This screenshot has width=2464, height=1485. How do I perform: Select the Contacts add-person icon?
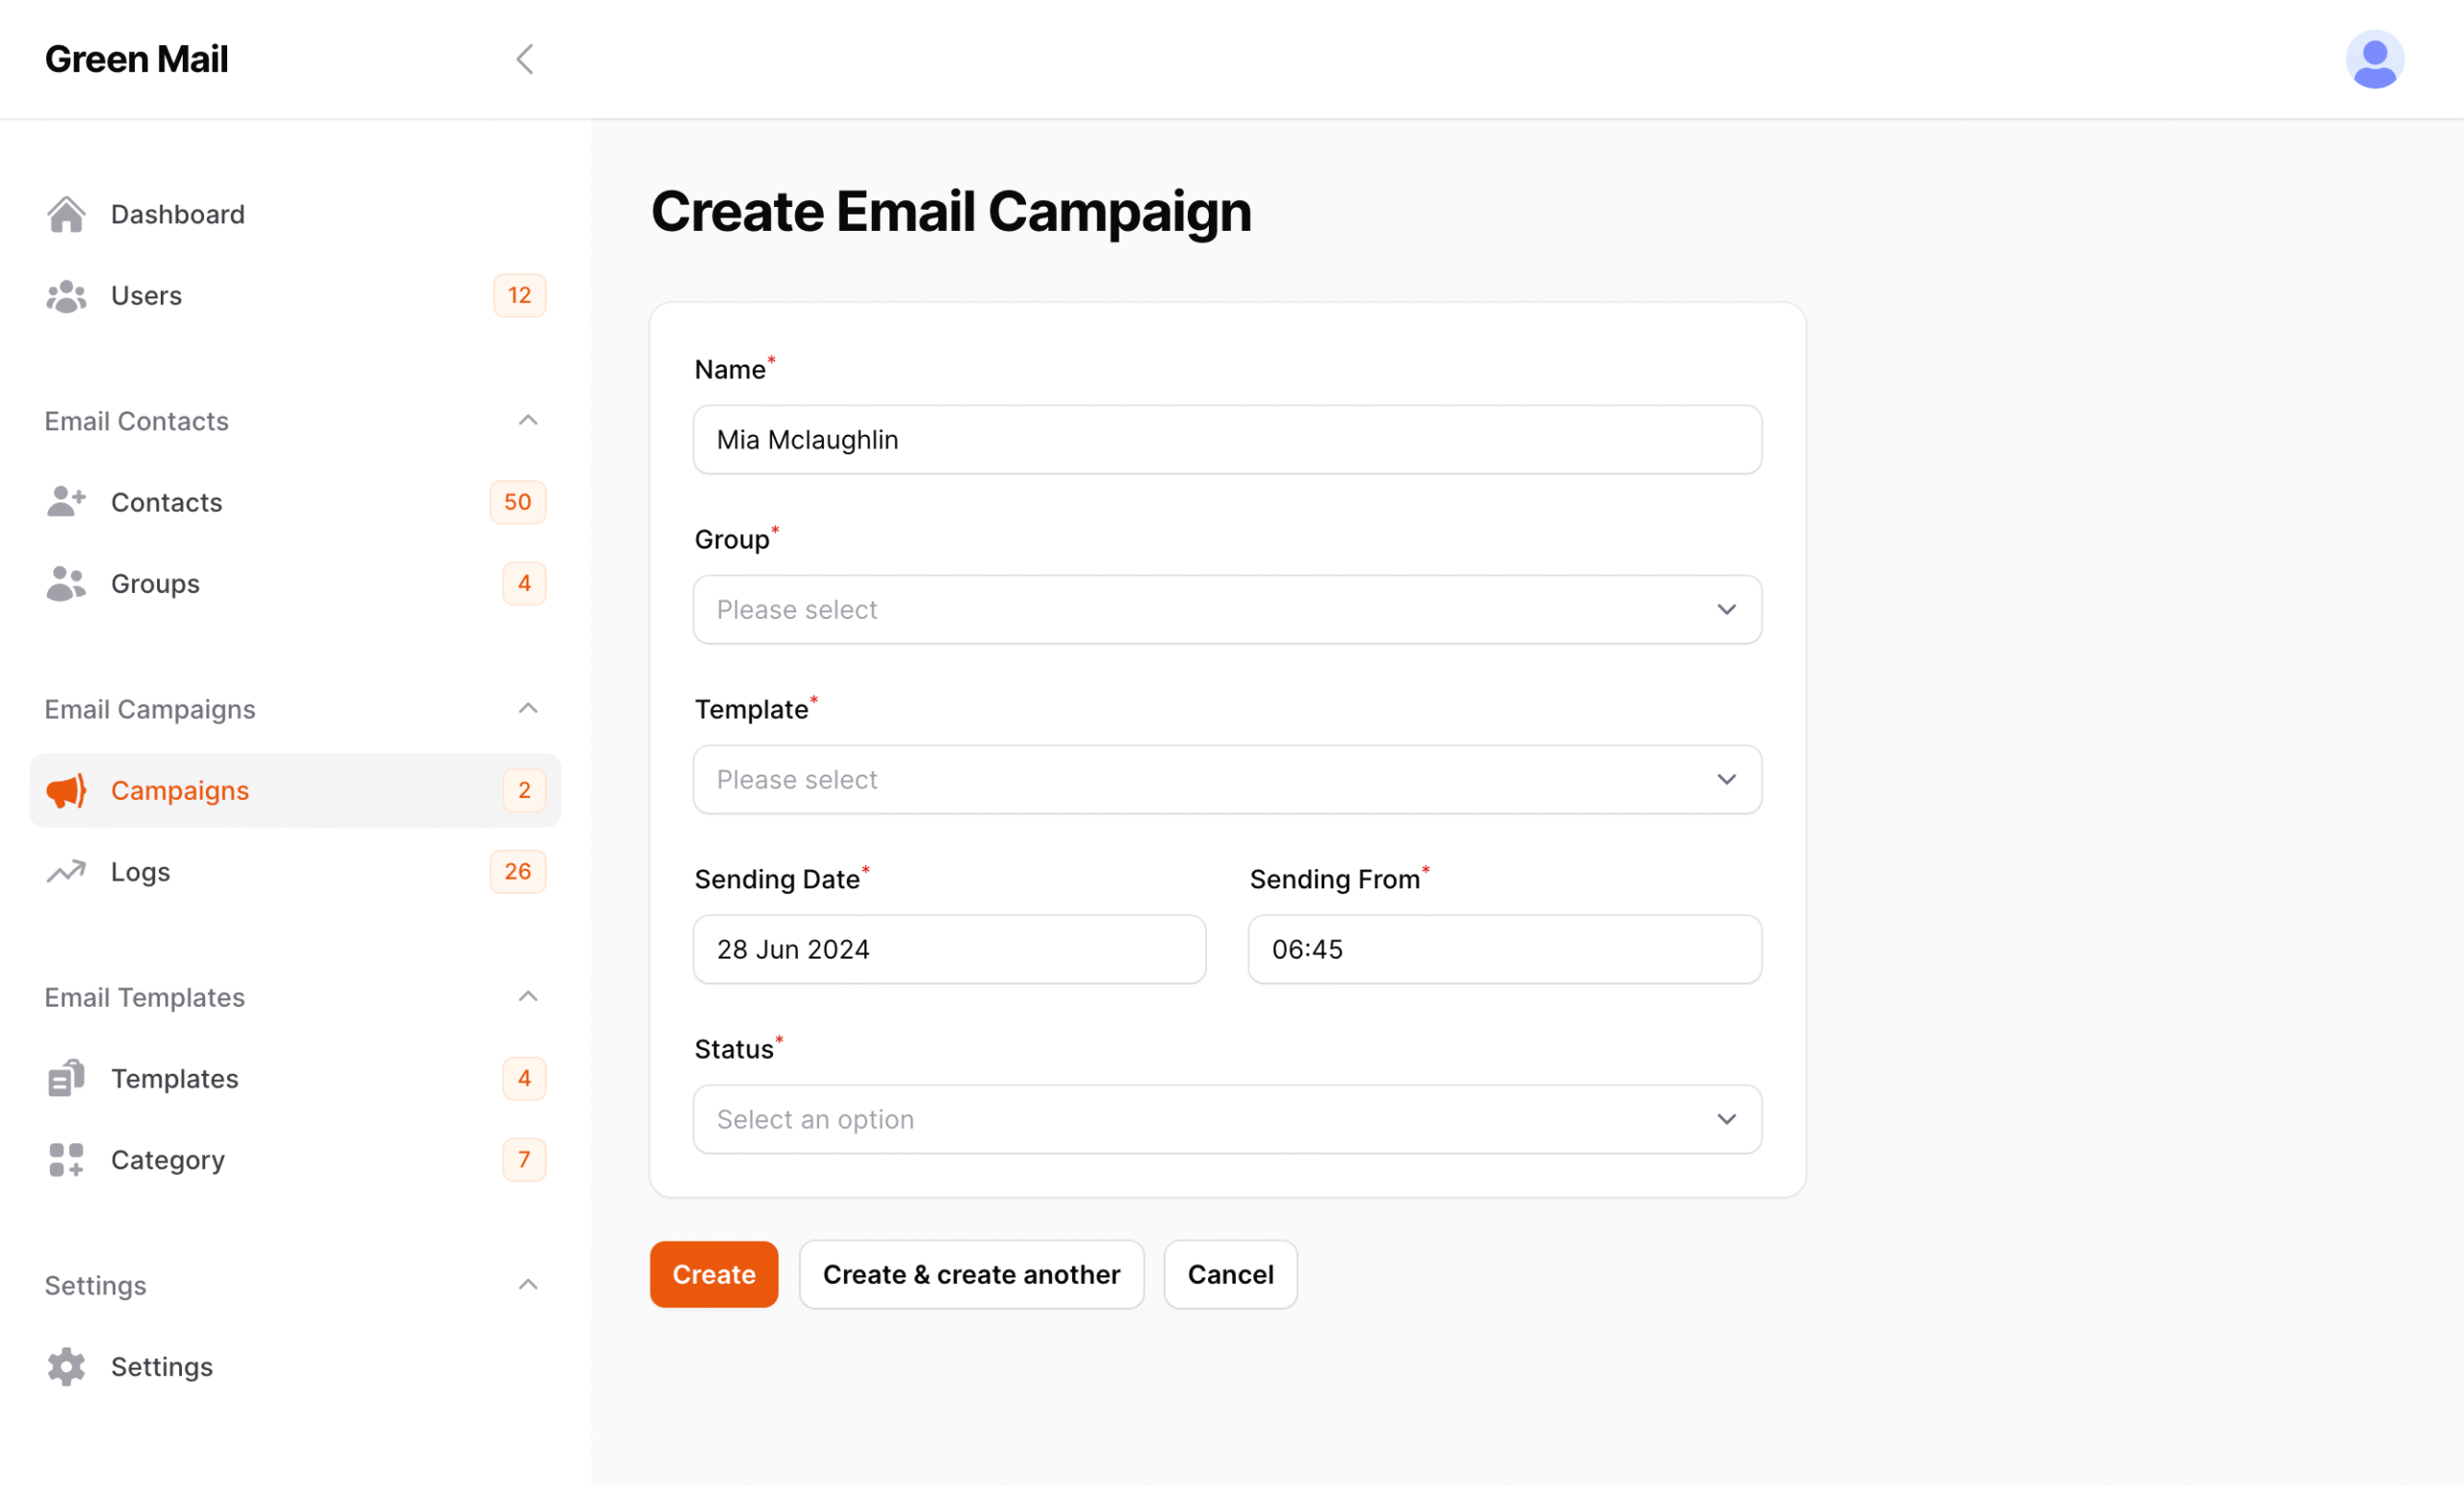[x=66, y=501]
